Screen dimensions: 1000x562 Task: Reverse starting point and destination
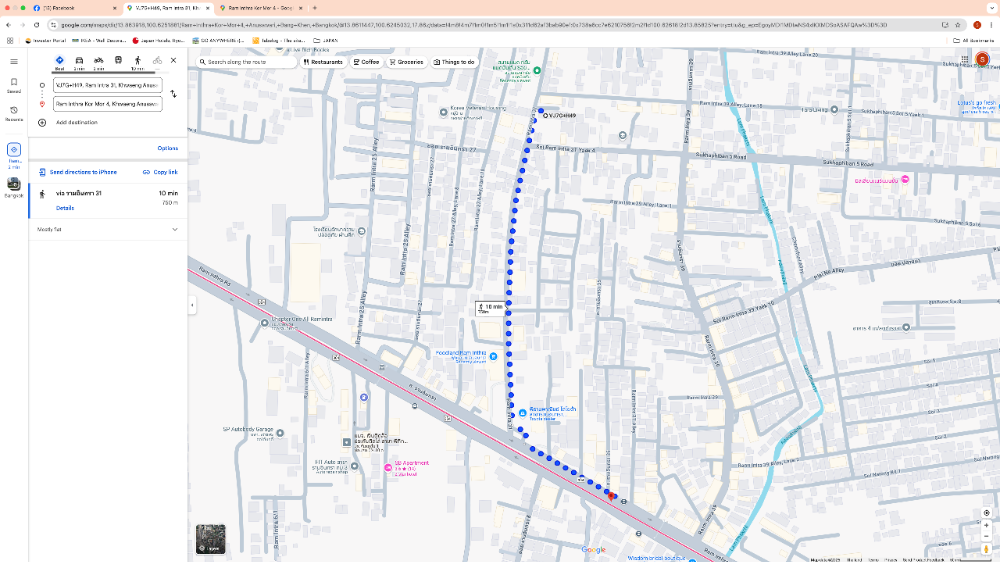click(x=173, y=94)
